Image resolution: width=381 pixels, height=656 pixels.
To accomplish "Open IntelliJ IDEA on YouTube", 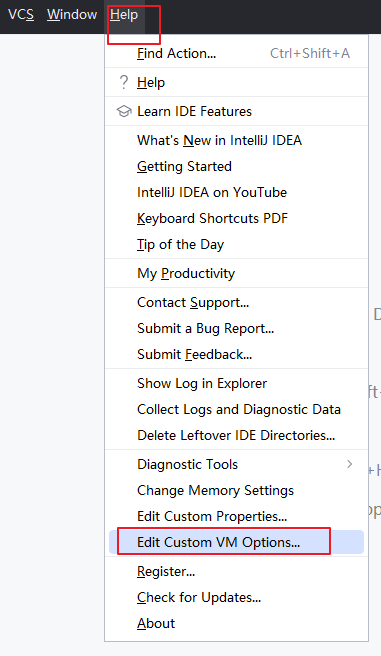I will click(x=236, y=192).
